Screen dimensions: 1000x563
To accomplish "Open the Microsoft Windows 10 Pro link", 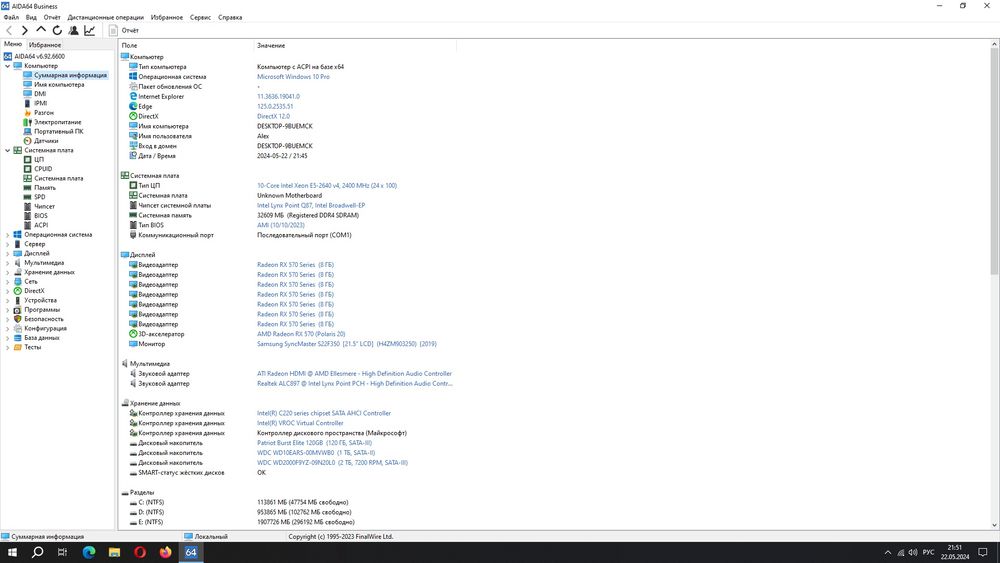I will point(293,77).
